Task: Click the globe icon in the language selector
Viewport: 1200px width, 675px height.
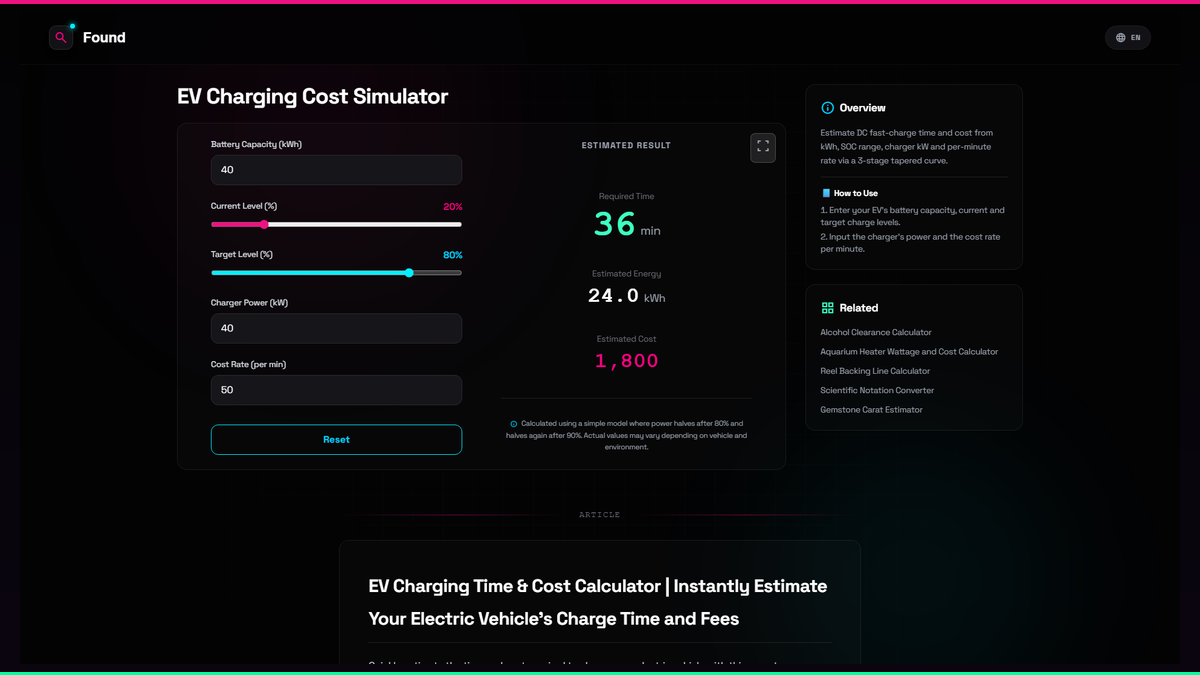Action: (x=1121, y=38)
